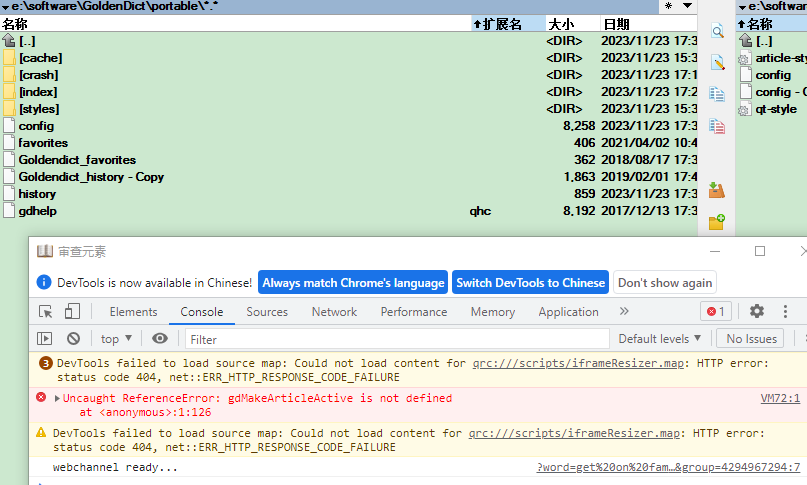Viewport: 807px width, 485px height.
Task: Click the parent directory icon in right panel
Action: (745, 40)
